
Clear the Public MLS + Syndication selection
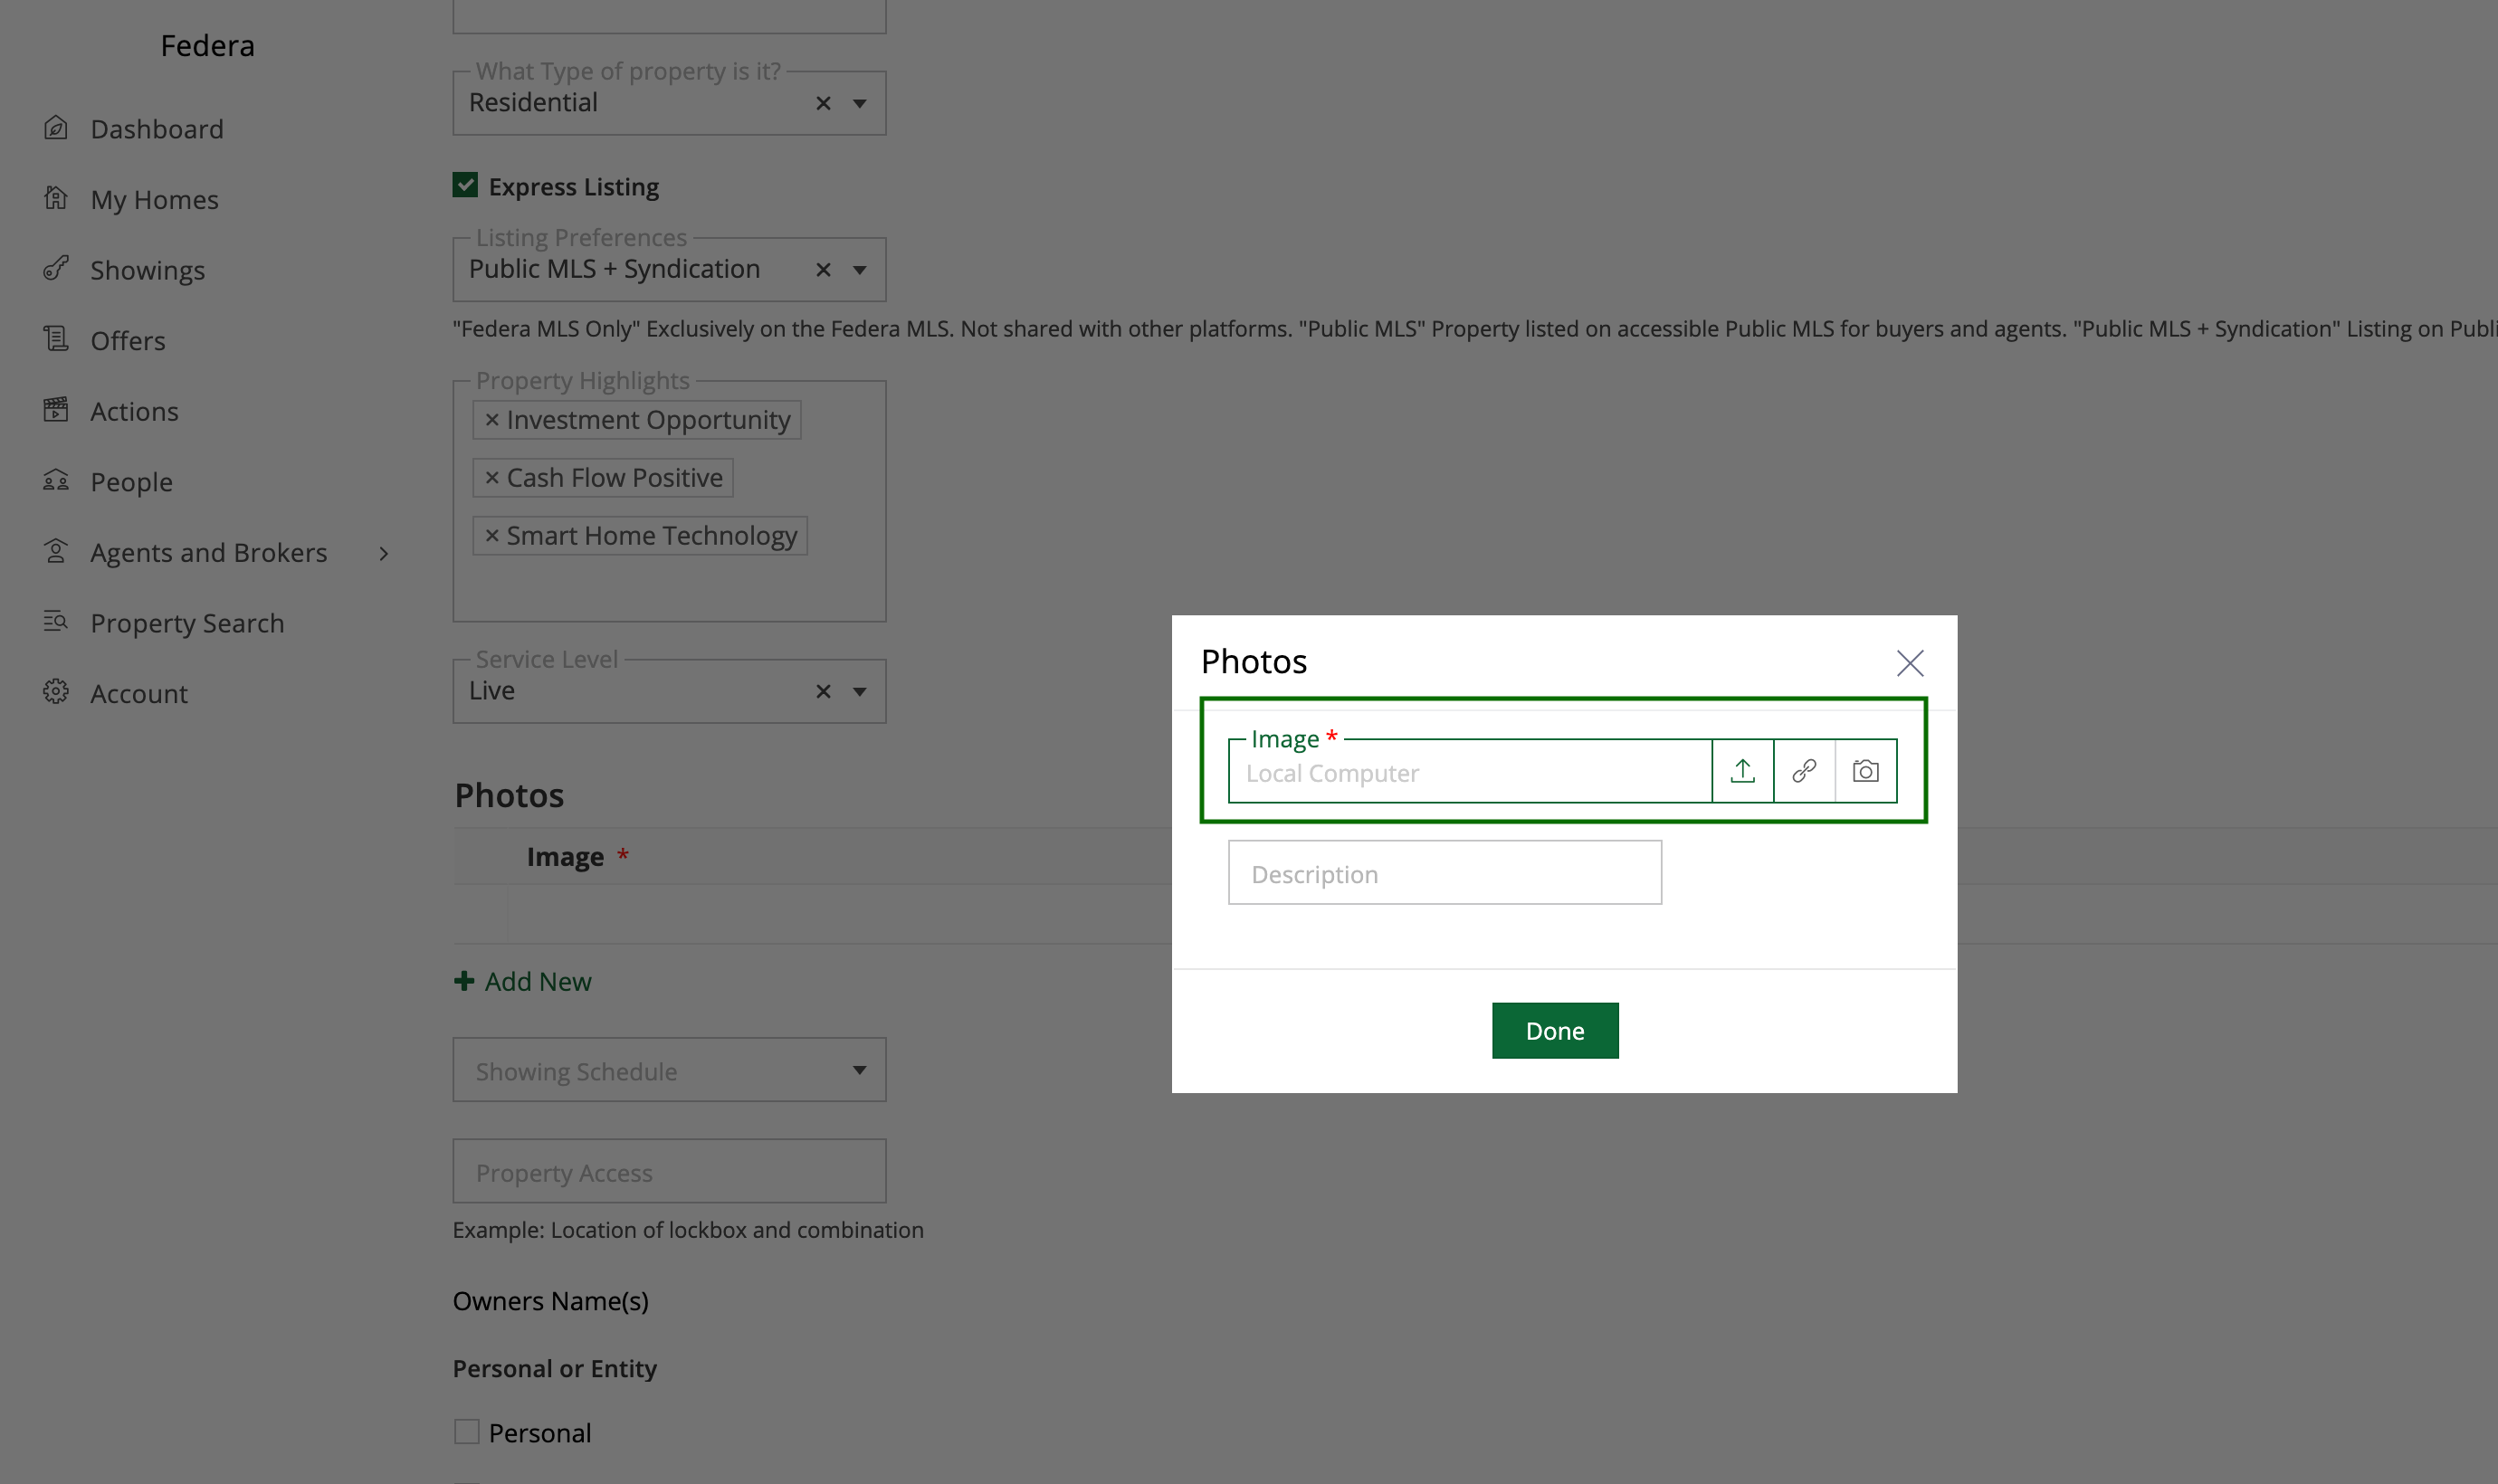pyautogui.click(x=823, y=270)
